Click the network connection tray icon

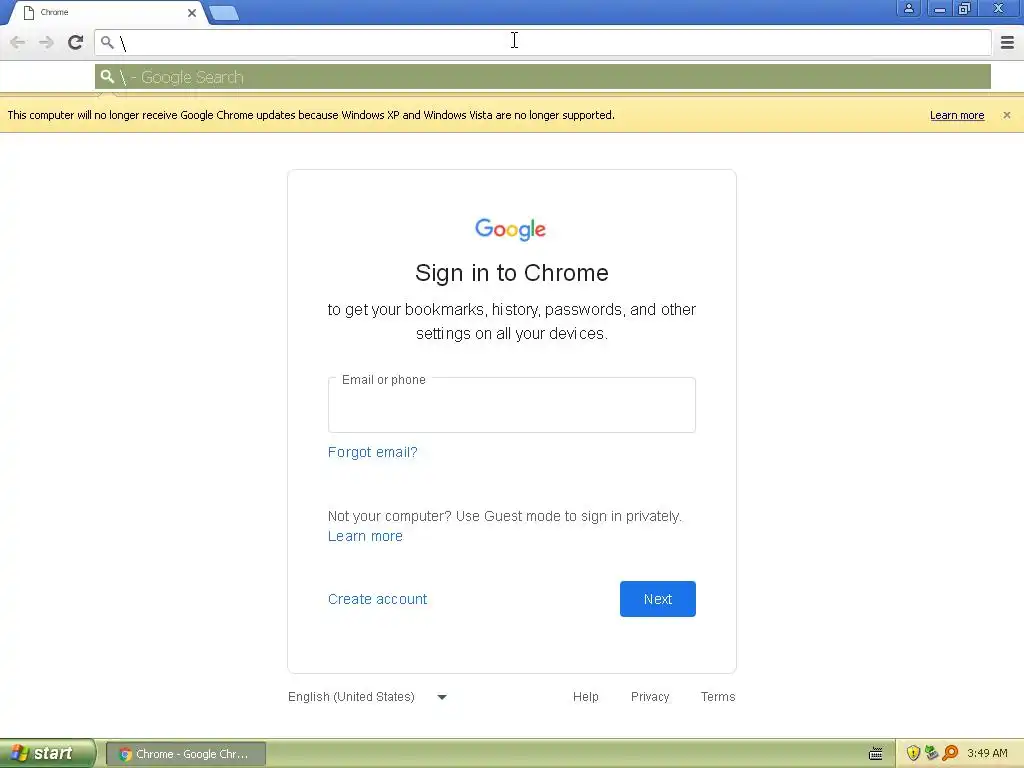coord(931,753)
